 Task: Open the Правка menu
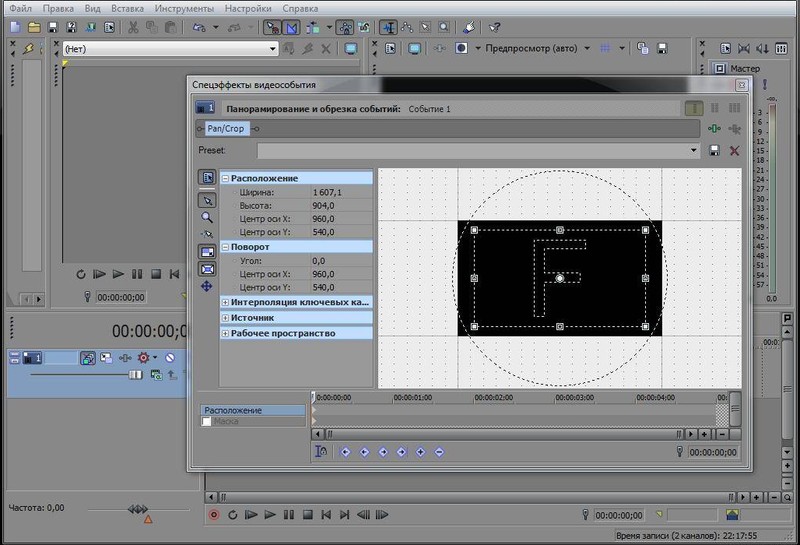(58, 8)
